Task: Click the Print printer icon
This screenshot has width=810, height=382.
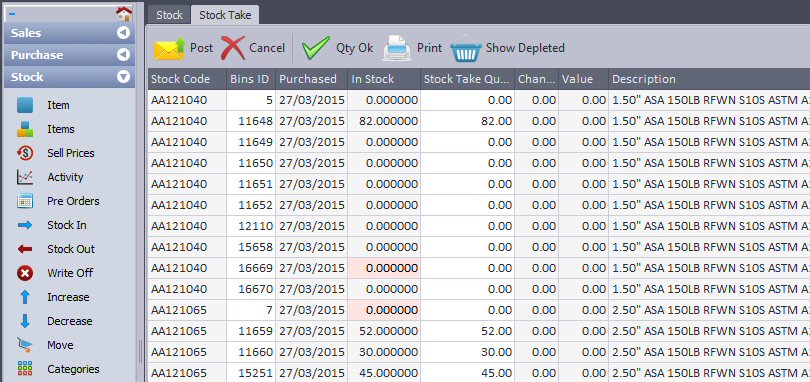Action: pos(397,48)
